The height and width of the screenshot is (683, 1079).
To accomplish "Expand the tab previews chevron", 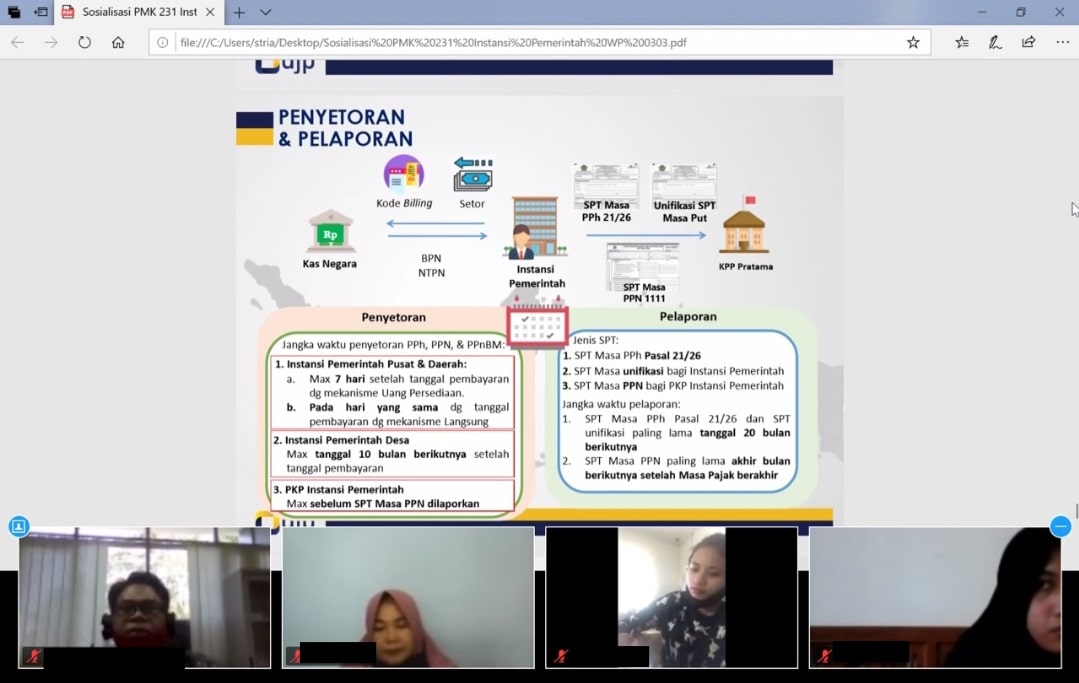I will (x=265, y=12).
